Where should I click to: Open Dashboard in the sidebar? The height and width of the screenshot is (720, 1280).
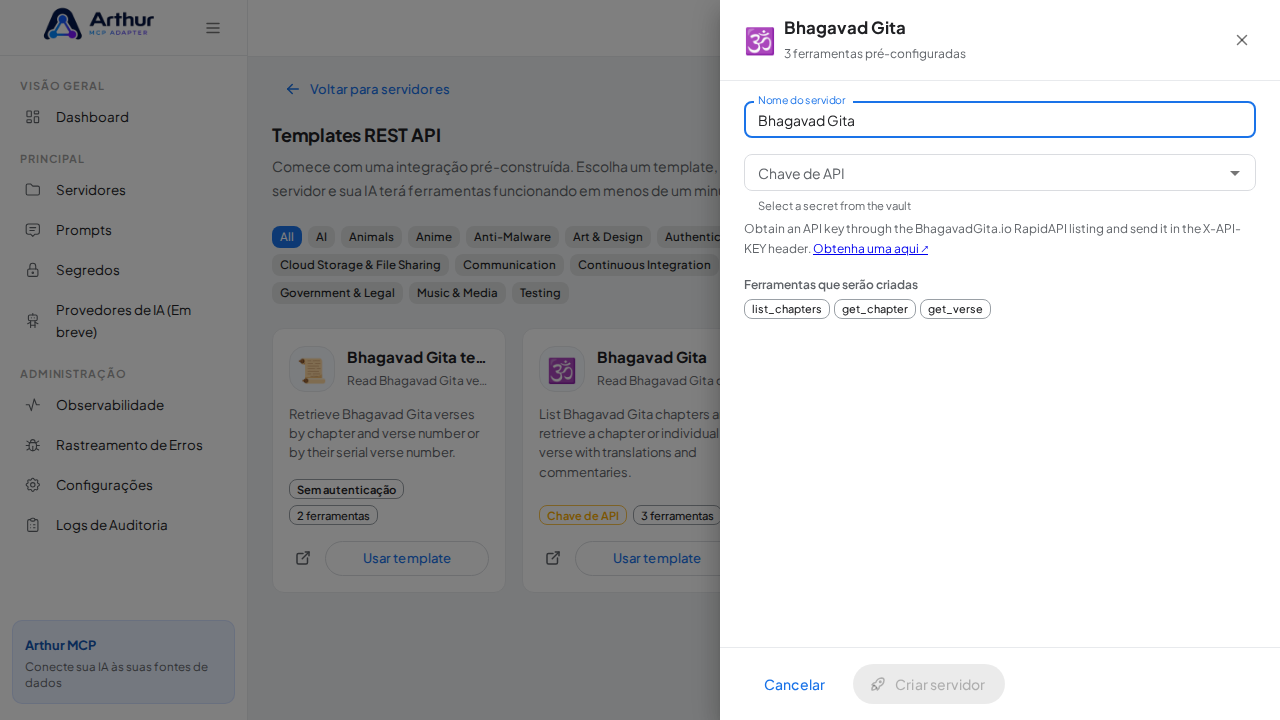pos(124,117)
